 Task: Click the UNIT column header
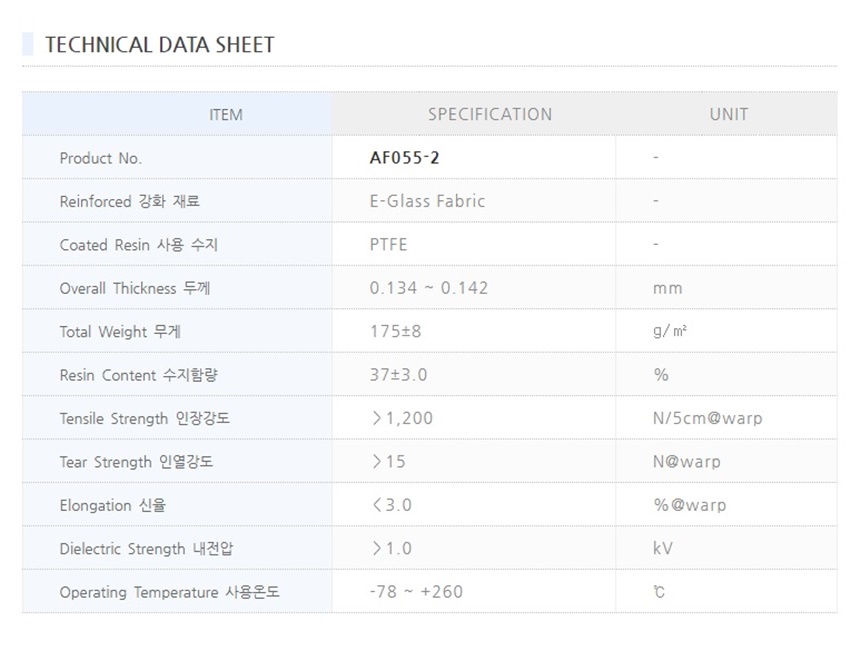[x=728, y=114]
